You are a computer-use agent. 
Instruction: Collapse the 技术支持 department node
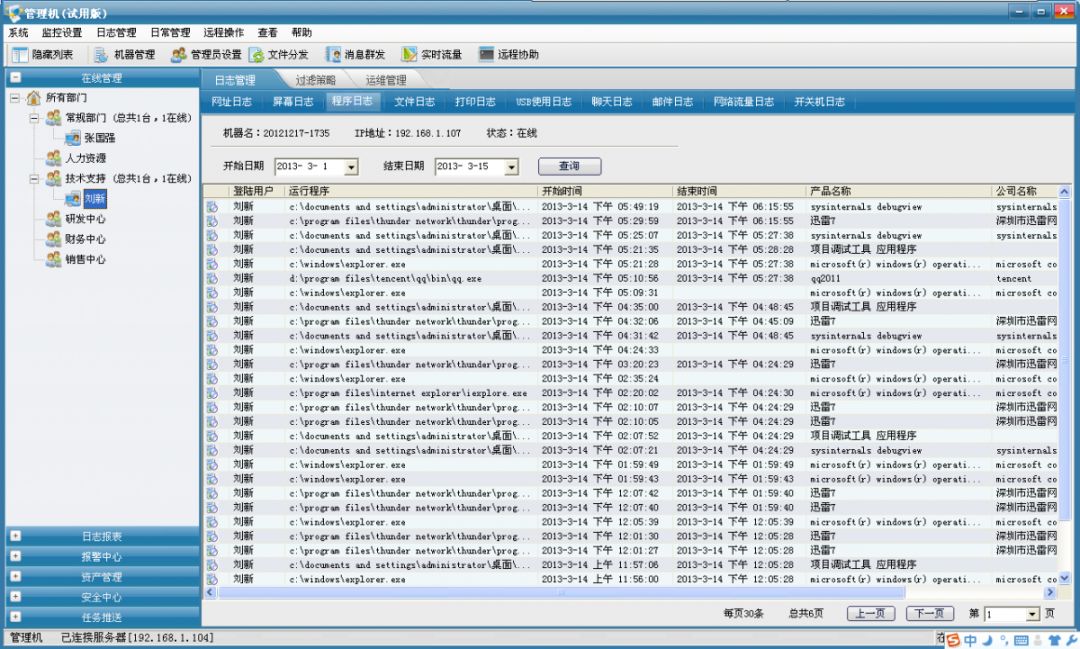pos(34,179)
